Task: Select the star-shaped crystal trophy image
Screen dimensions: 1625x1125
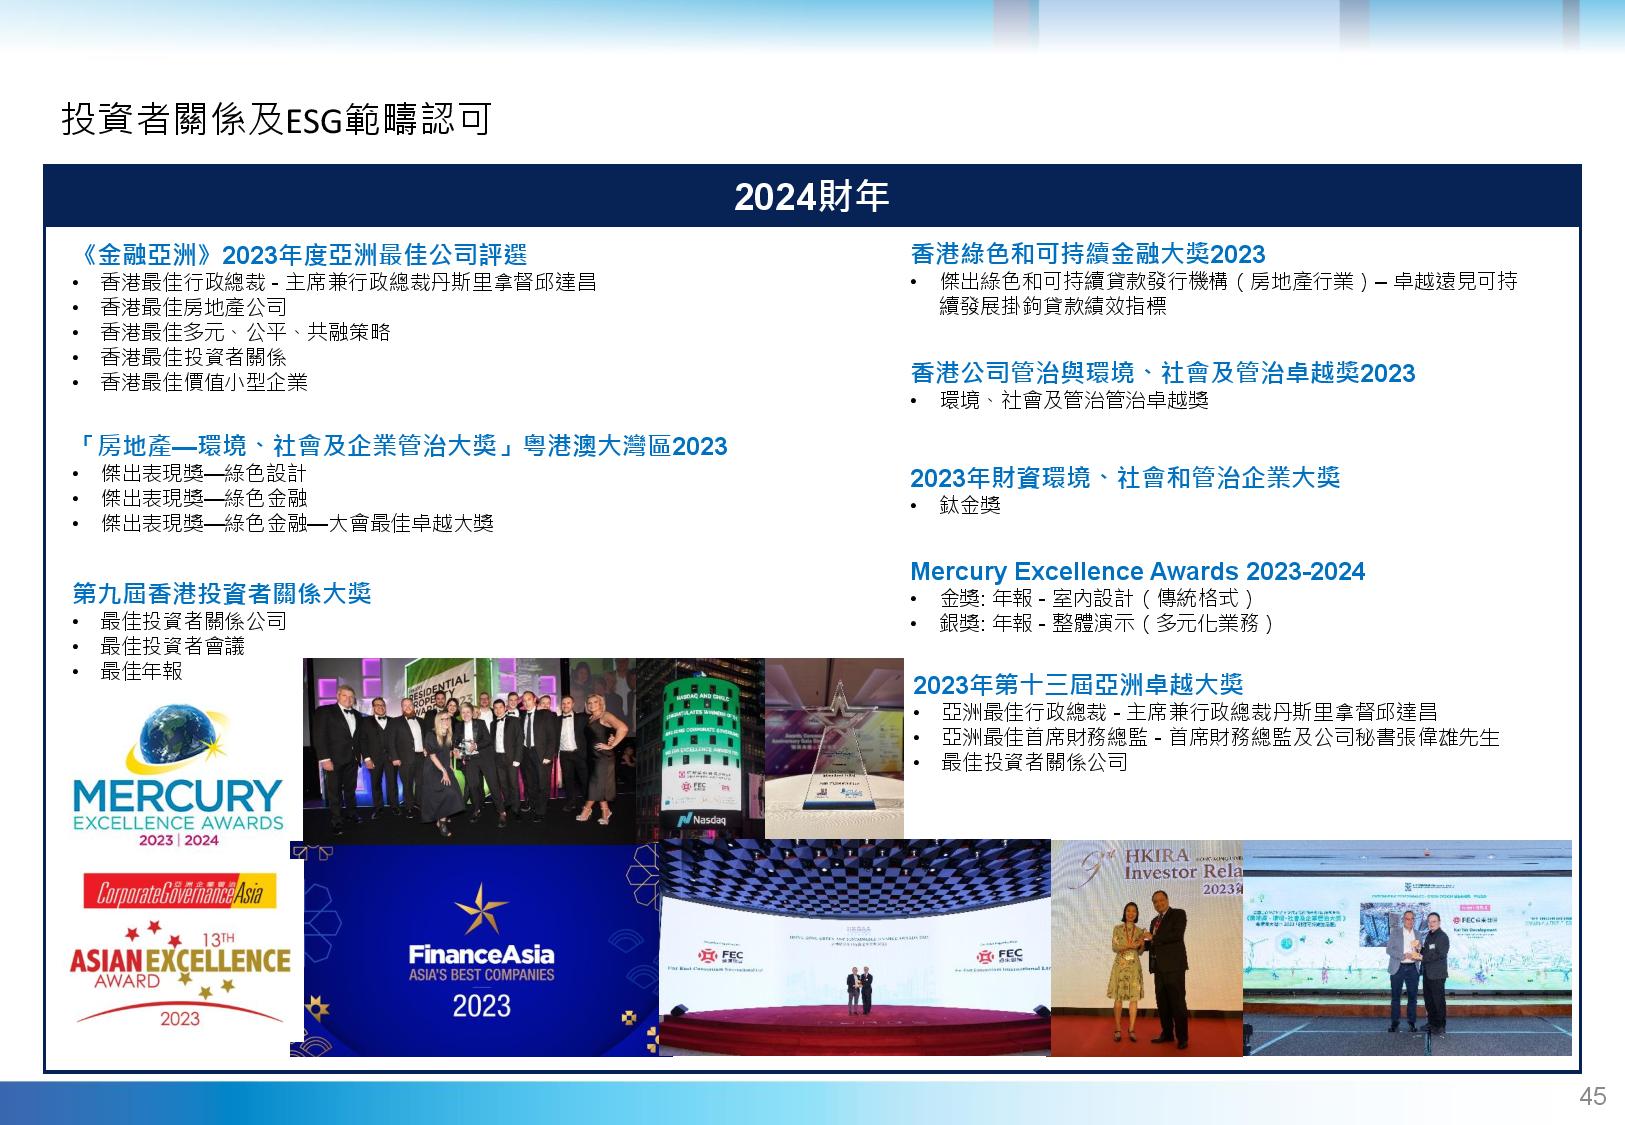Action: click(x=834, y=748)
